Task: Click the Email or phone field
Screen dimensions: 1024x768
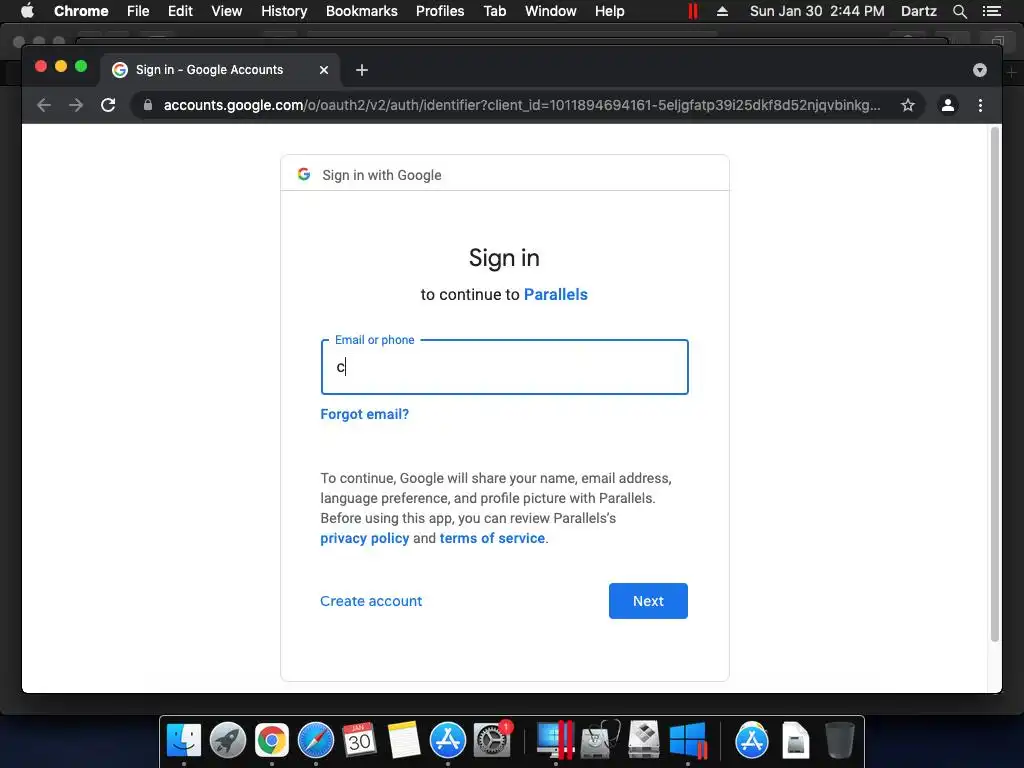Action: tap(505, 367)
